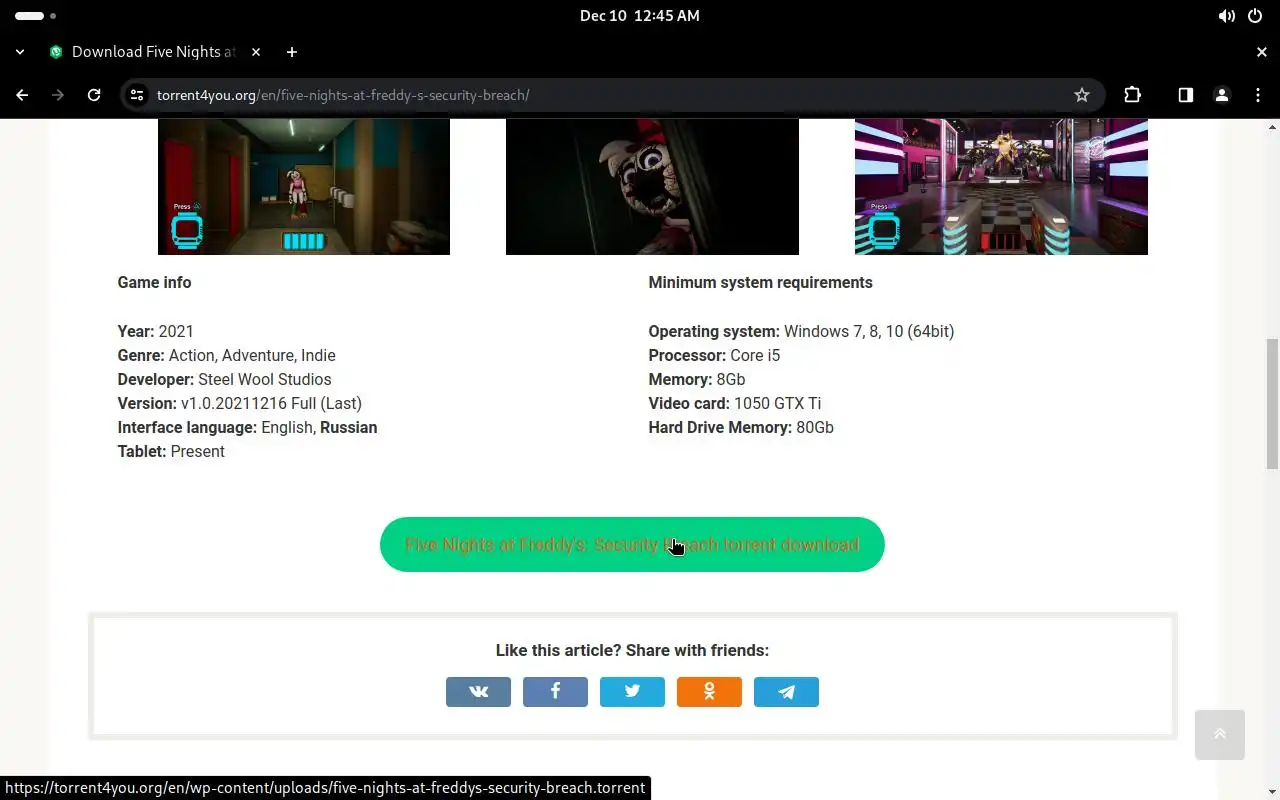Open a new browser tab
This screenshot has height=800, width=1280.
coord(291,52)
